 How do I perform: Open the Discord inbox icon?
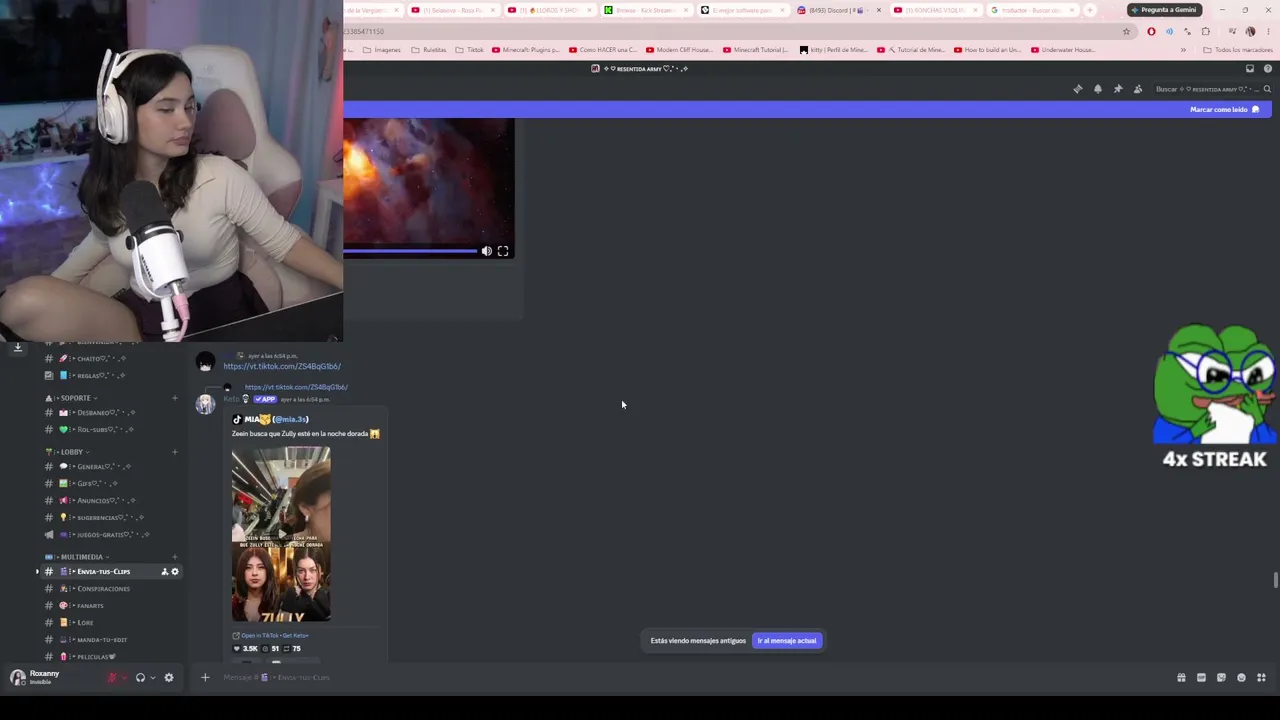click(x=1250, y=69)
